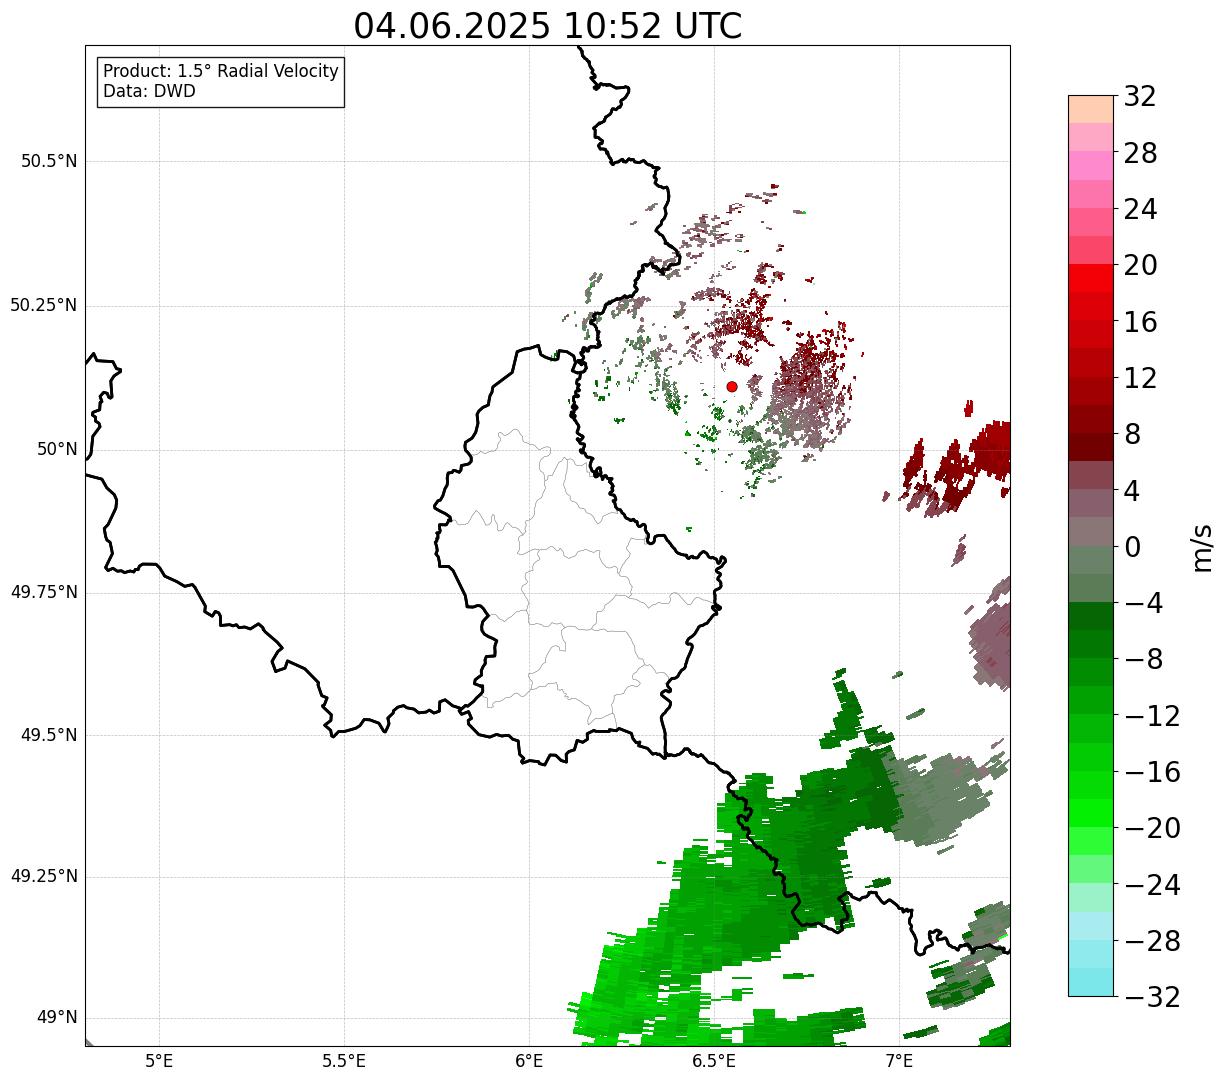Click the colorbar value 8
The image size is (1225, 1081).
(1132, 434)
